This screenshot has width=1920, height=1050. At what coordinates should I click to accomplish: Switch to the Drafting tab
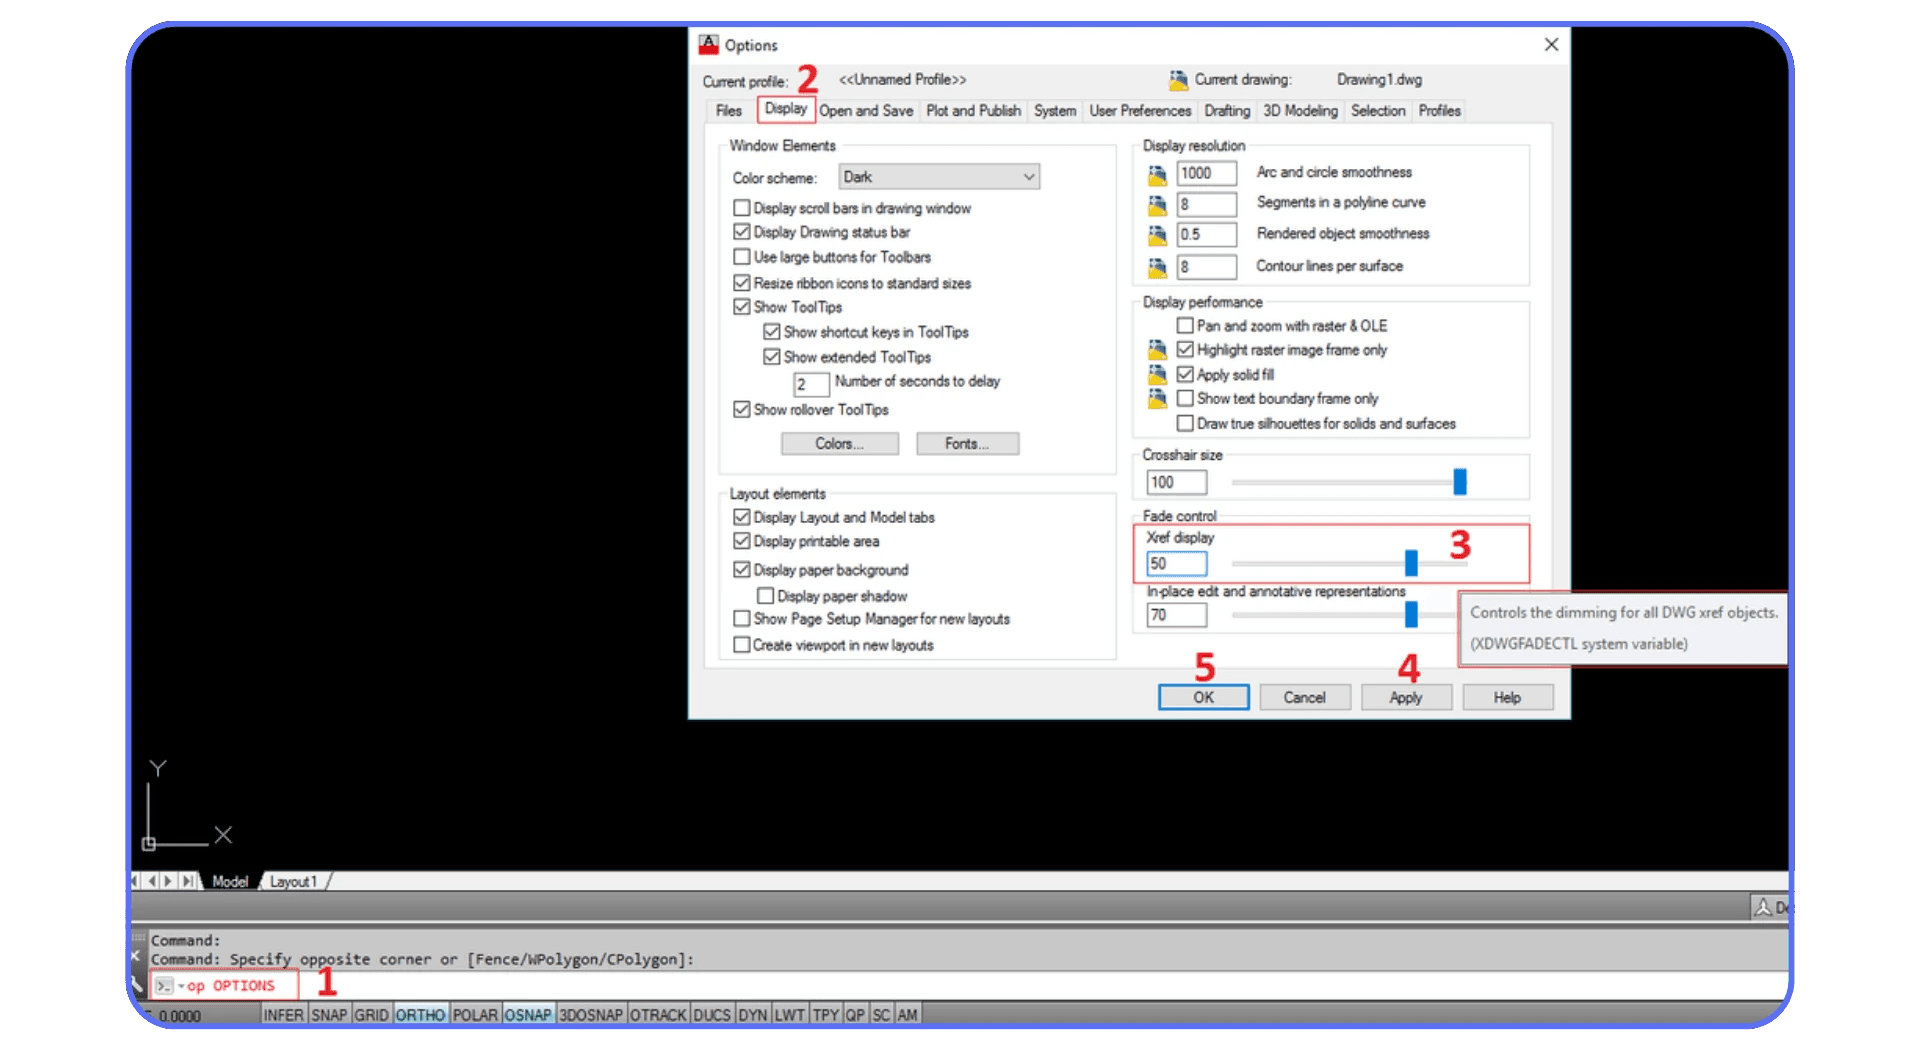pyautogui.click(x=1227, y=111)
